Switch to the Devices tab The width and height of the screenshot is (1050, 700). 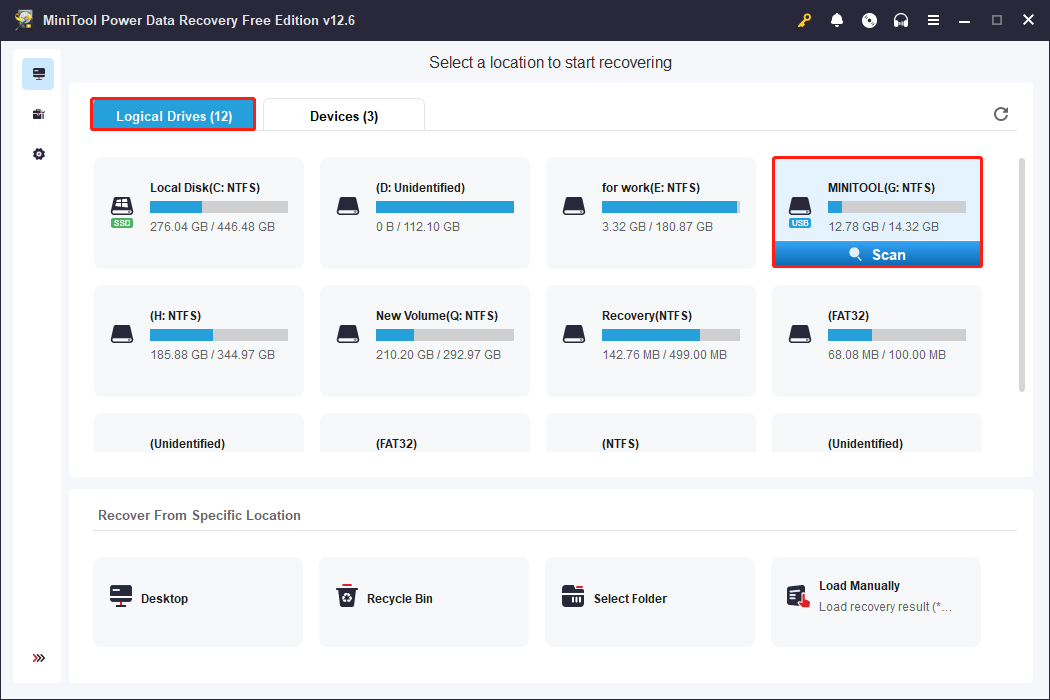click(344, 116)
